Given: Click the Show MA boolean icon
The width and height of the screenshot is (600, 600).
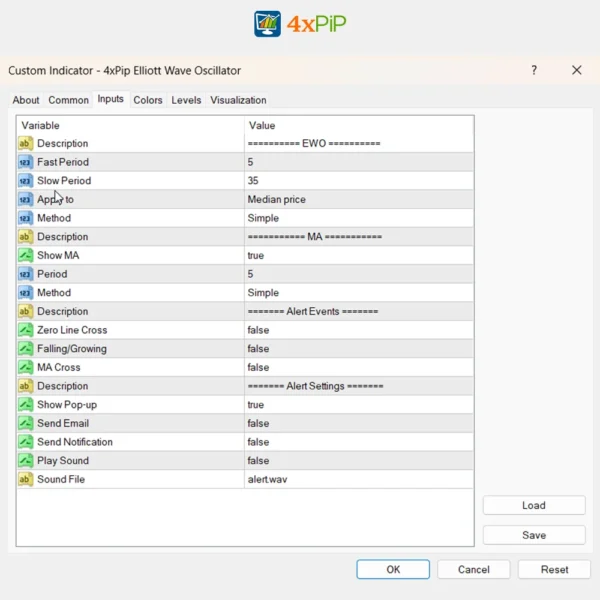Looking at the screenshot, I should pyautogui.click(x=26, y=255).
